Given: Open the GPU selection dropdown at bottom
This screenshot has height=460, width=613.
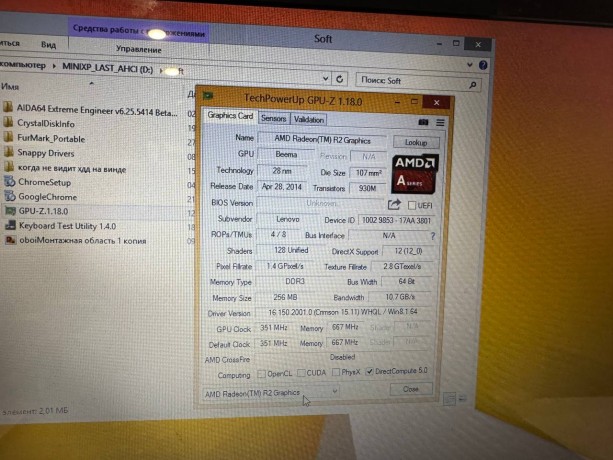Looking at the screenshot, I should (x=271, y=392).
